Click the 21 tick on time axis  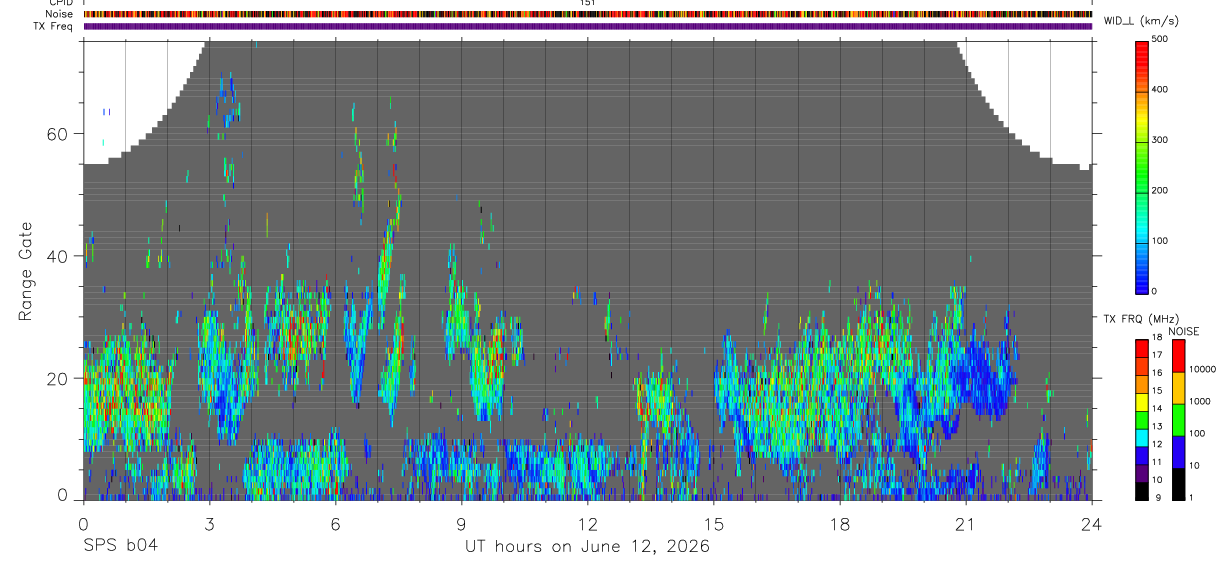[966, 523]
